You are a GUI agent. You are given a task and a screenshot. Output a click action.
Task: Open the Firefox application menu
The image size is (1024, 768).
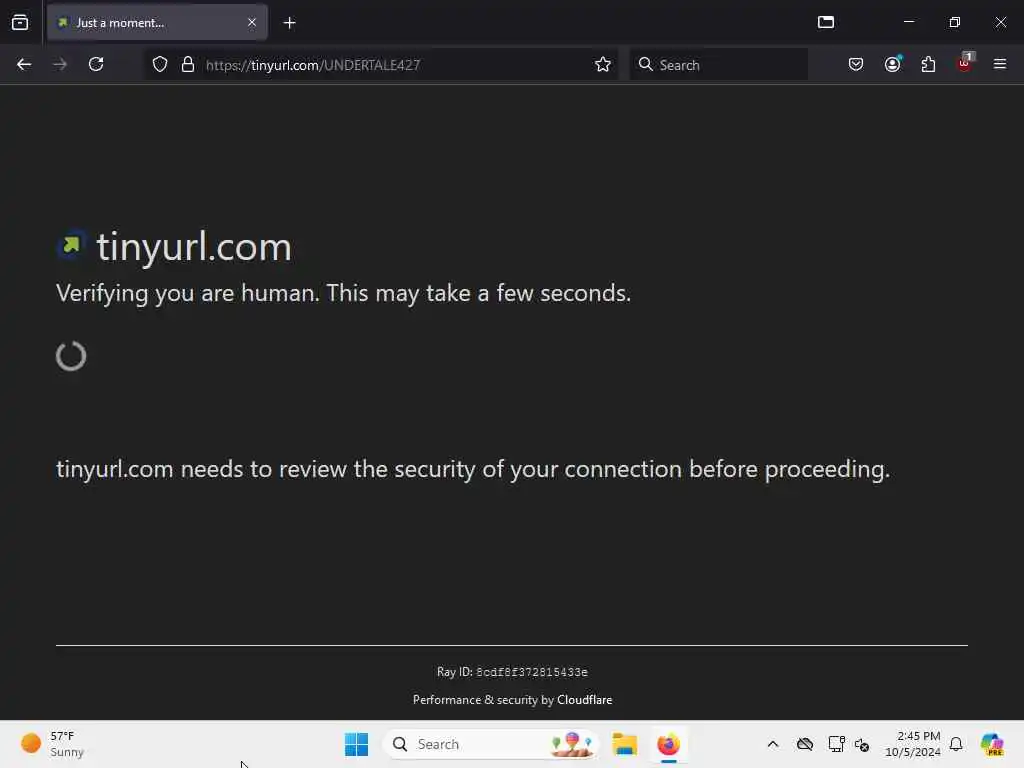tap(1000, 65)
